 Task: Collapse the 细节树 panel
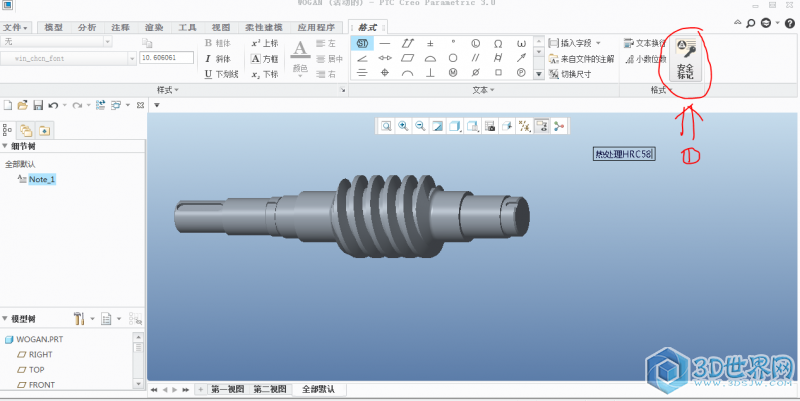pyautogui.click(x=5, y=146)
